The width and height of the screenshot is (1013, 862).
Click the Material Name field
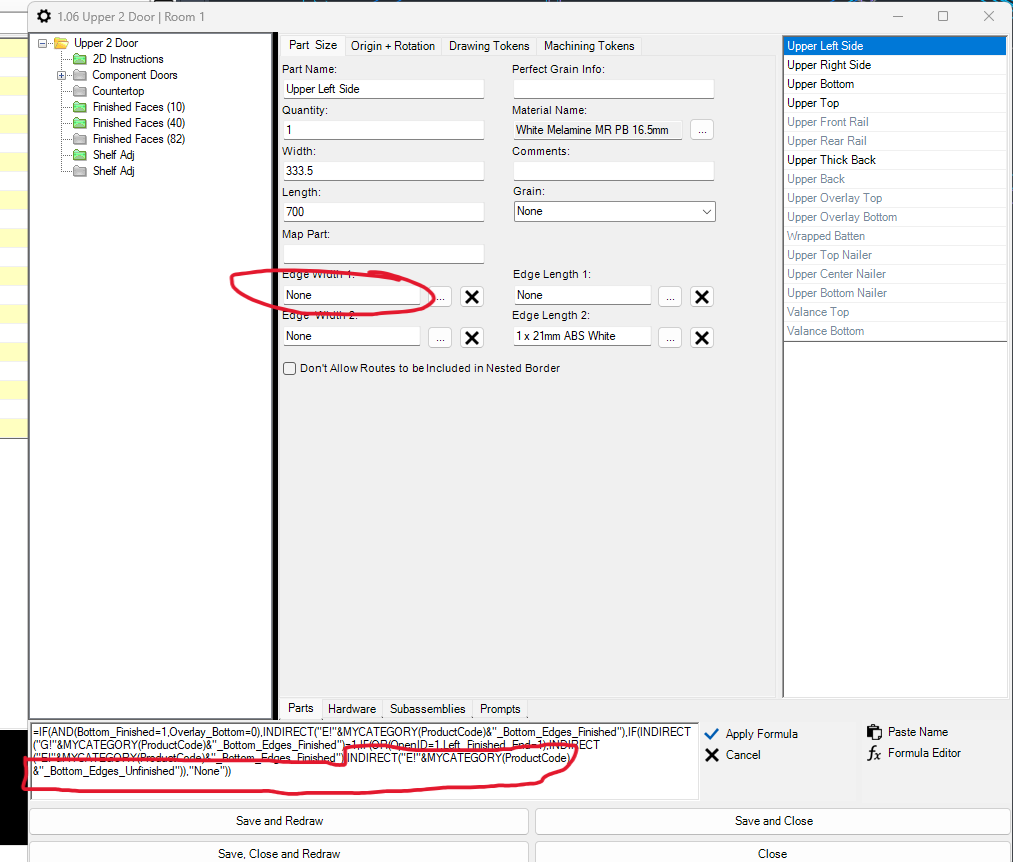coord(598,130)
